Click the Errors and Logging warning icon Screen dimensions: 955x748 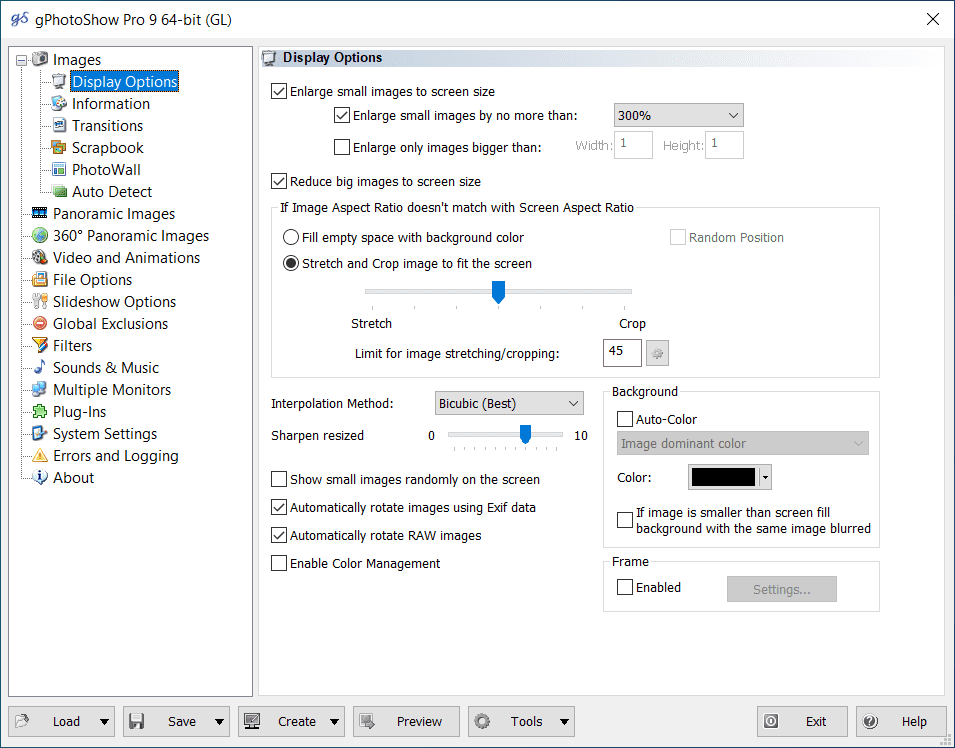40,455
